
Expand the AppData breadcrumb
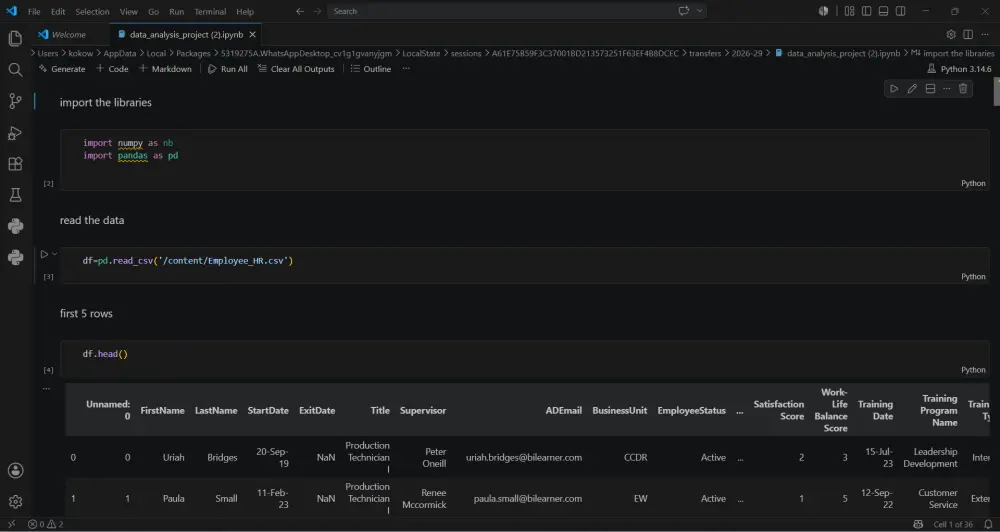click(x=120, y=54)
